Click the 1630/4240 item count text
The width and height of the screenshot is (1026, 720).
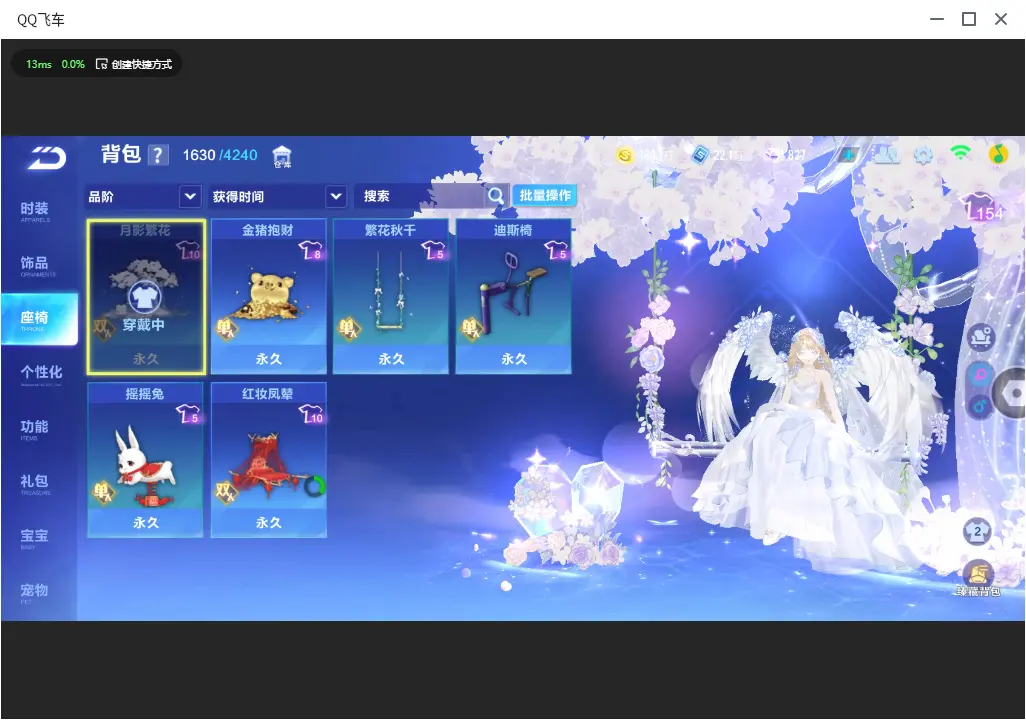tap(220, 155)
